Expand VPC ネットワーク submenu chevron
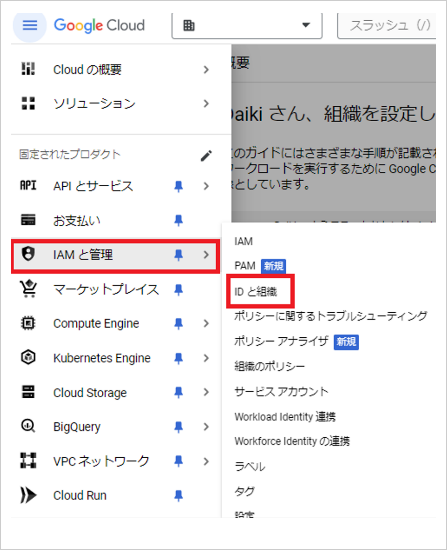Viewport: 447px width, 550px height. (x=206, y=461)
